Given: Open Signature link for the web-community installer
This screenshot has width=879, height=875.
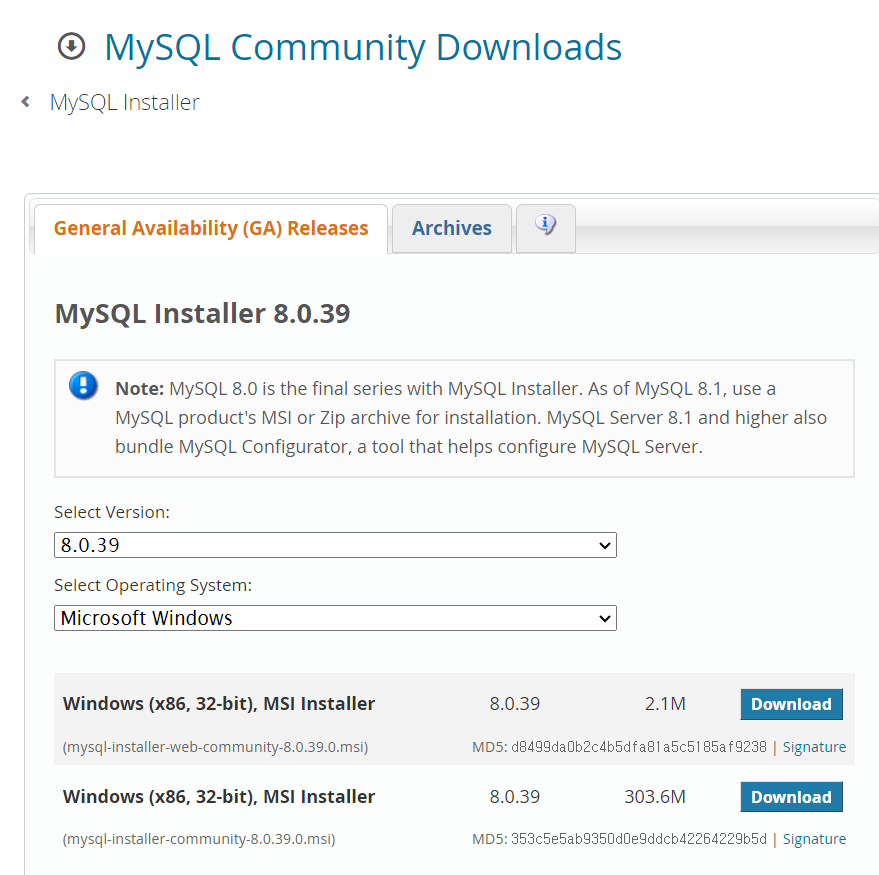Looking at the screenshot, I should click(814, 747).
